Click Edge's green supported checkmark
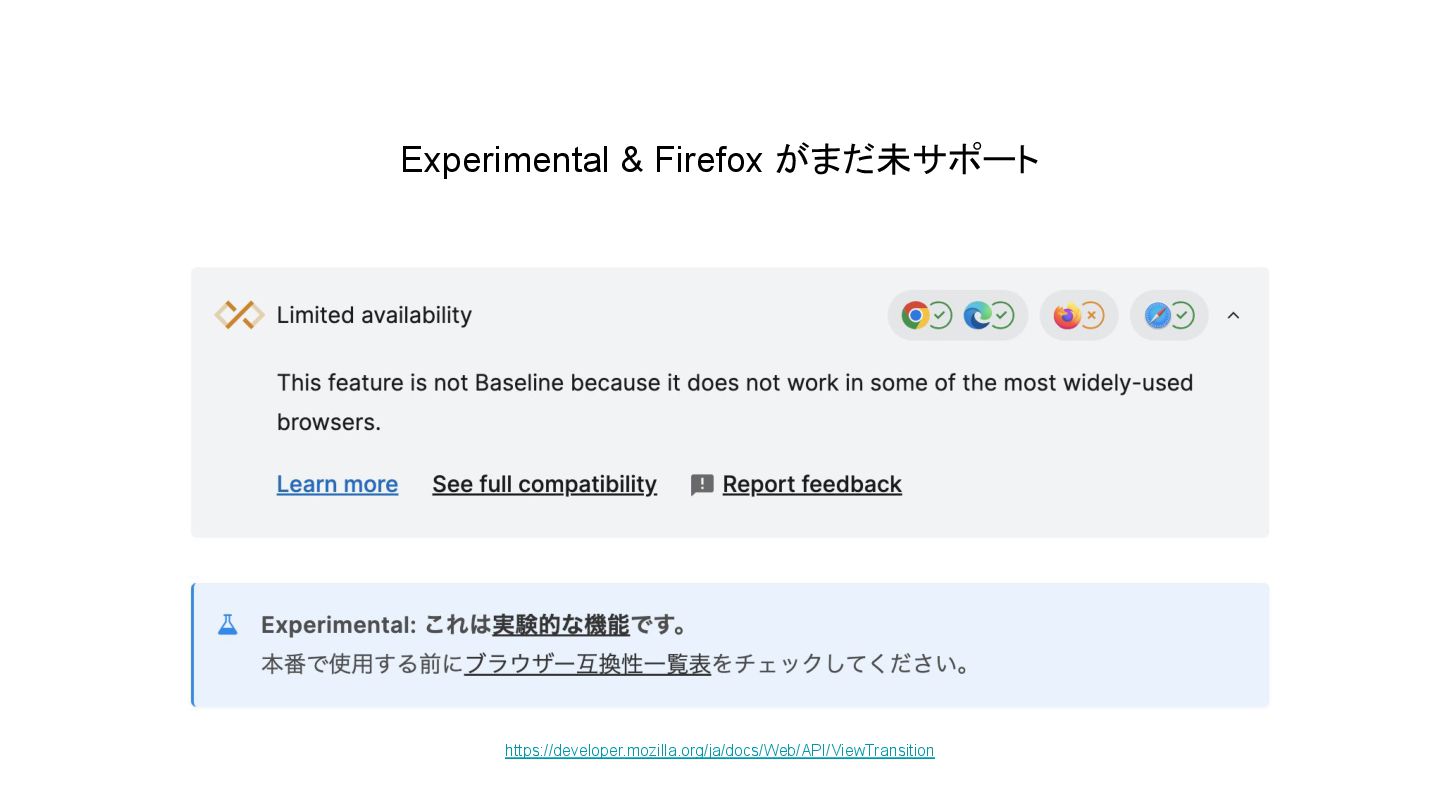The image size is (1440, 810). pyautogui.click(x=1002, y=316)
